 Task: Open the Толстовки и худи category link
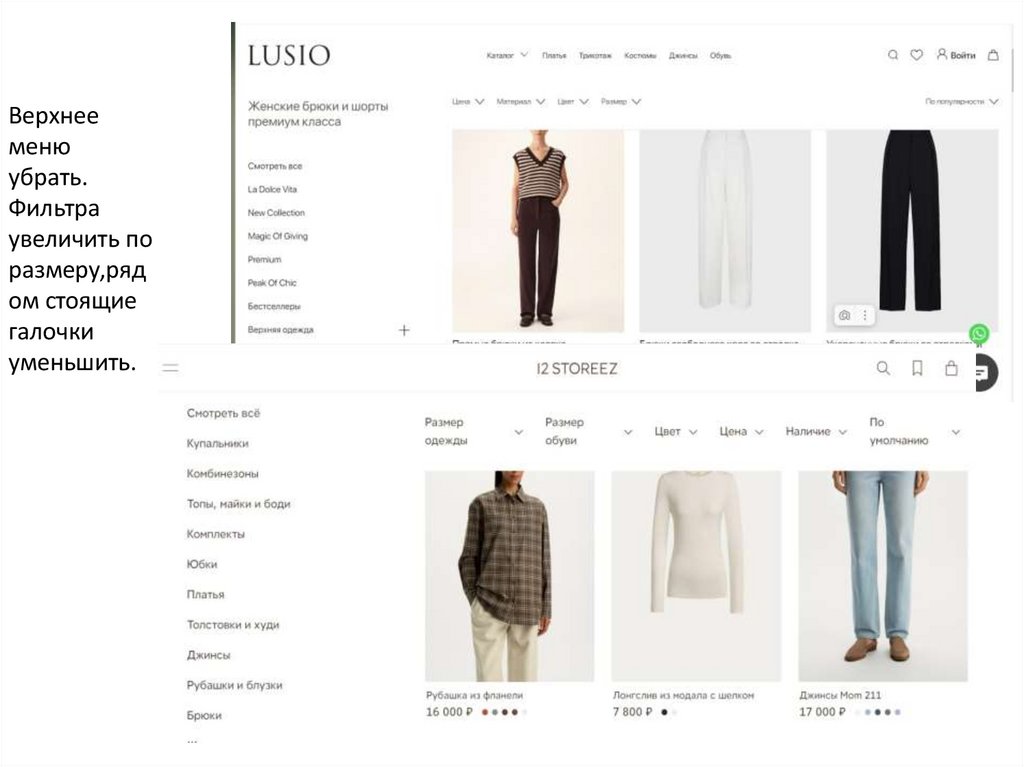(x=233, y=625)
